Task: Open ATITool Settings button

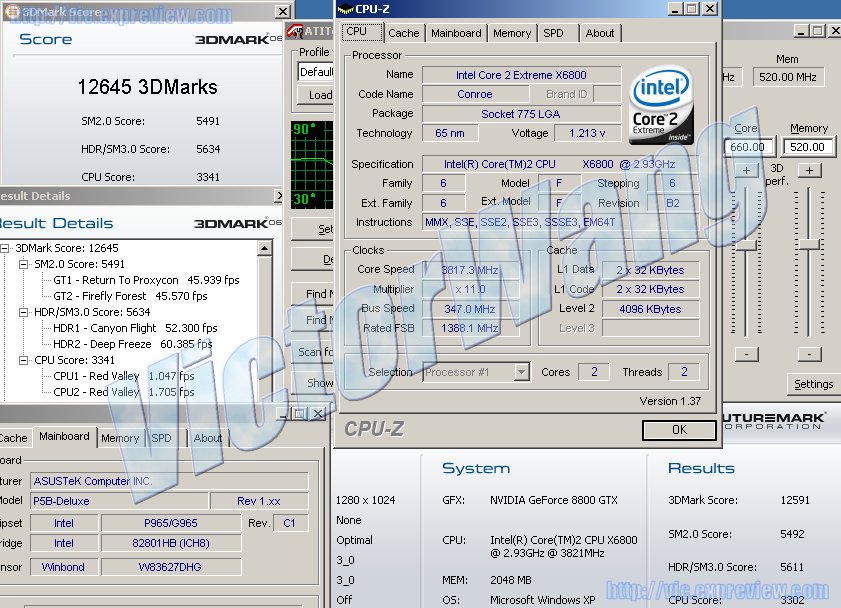Action: tap(813, 384)
